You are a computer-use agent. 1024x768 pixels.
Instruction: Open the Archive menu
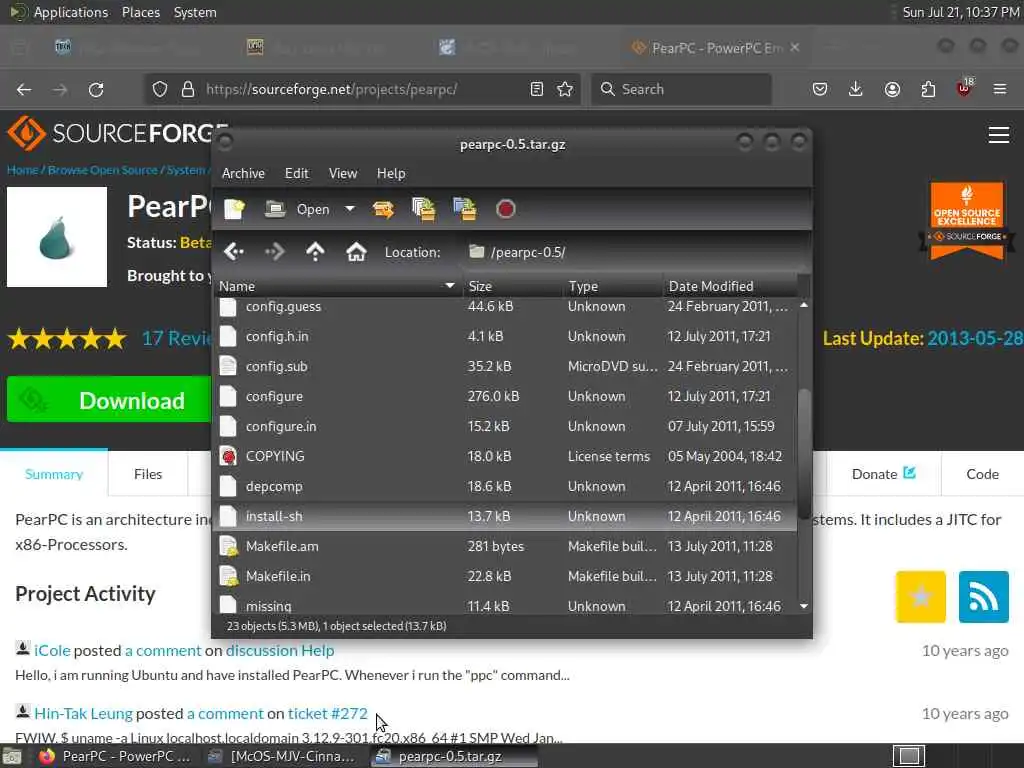pyautogui.click(x=243, y=173)
